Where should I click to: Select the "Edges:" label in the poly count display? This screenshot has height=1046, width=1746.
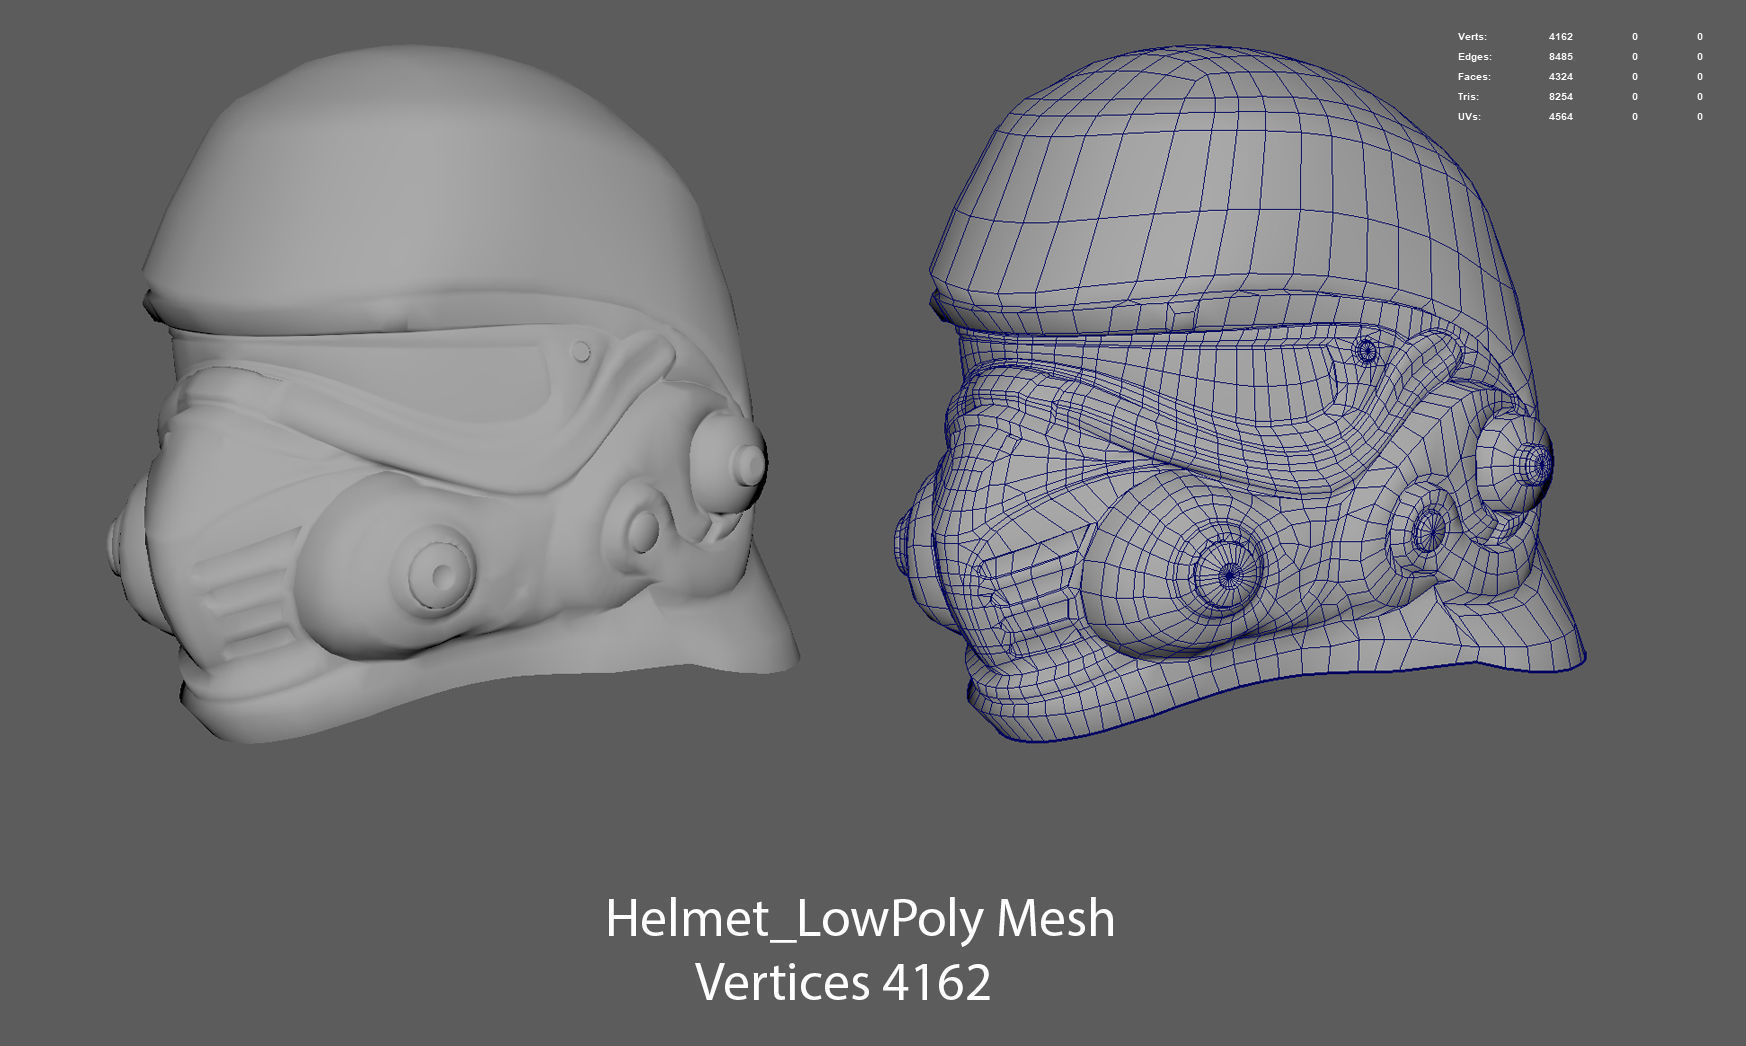(1474, 57)
